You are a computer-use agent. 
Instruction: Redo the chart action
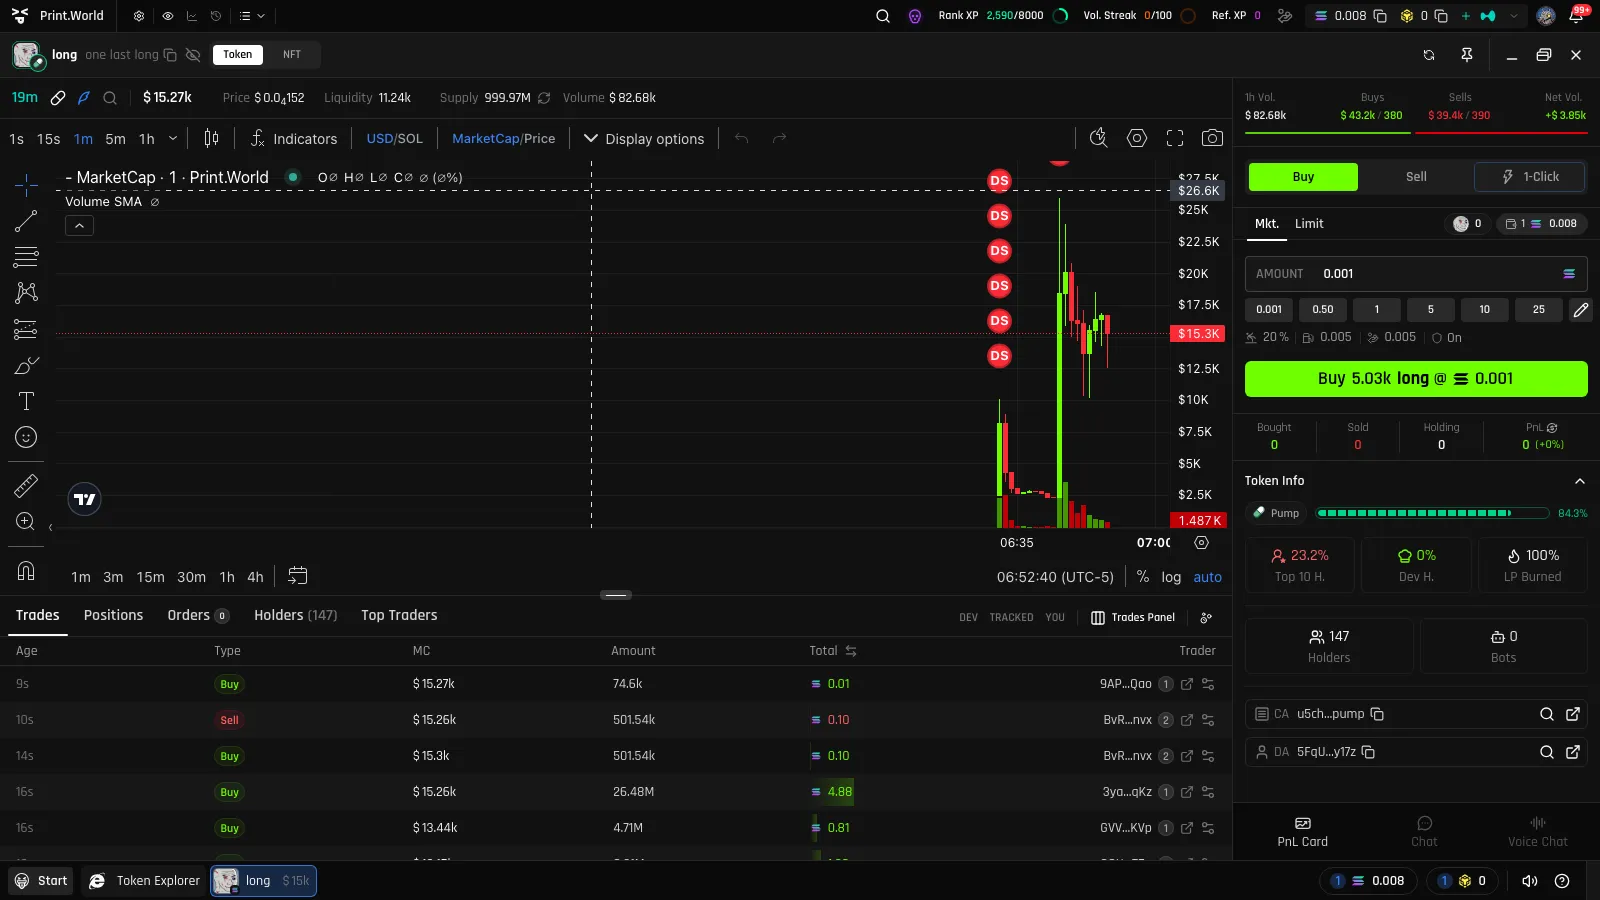[x=779, y=138]
